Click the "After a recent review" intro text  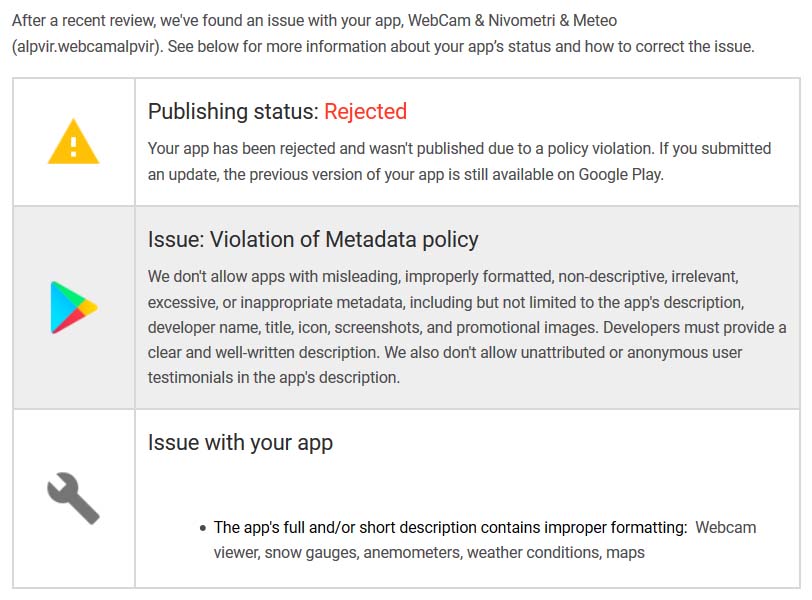[x=100, y=20]
